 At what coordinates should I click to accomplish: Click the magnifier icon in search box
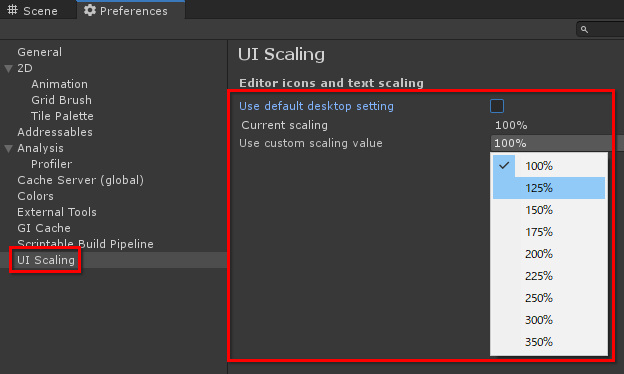click(x=584, y=29)
